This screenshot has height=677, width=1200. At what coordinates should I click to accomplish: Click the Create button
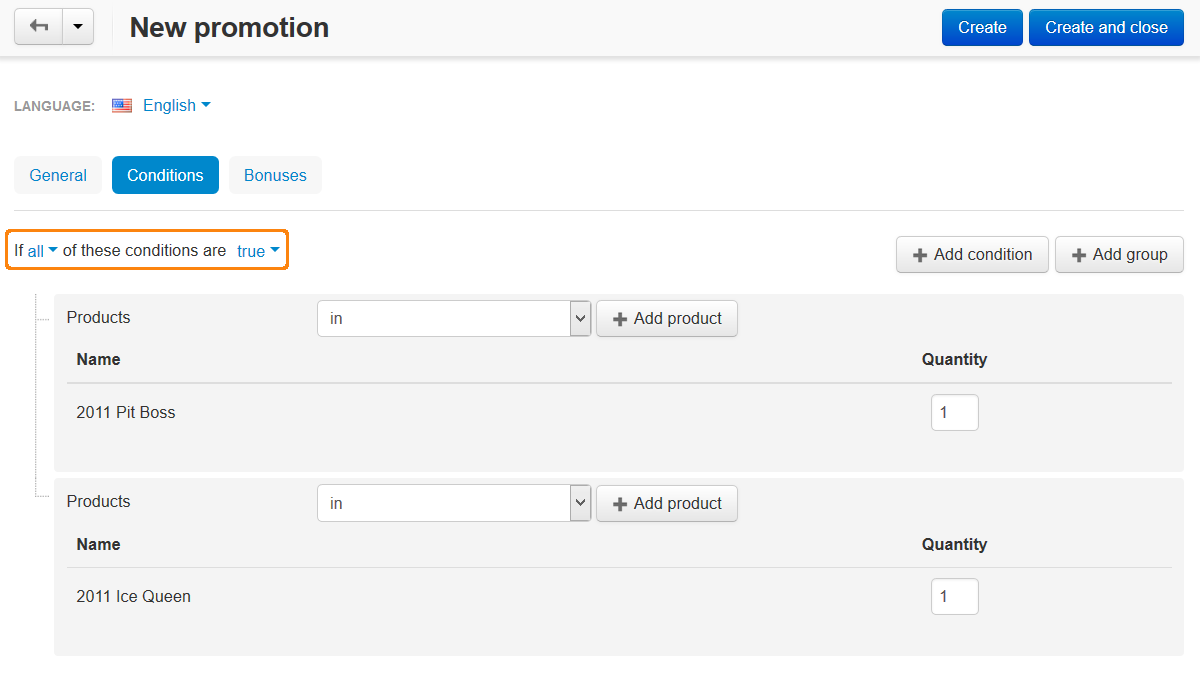pos(982,27)
